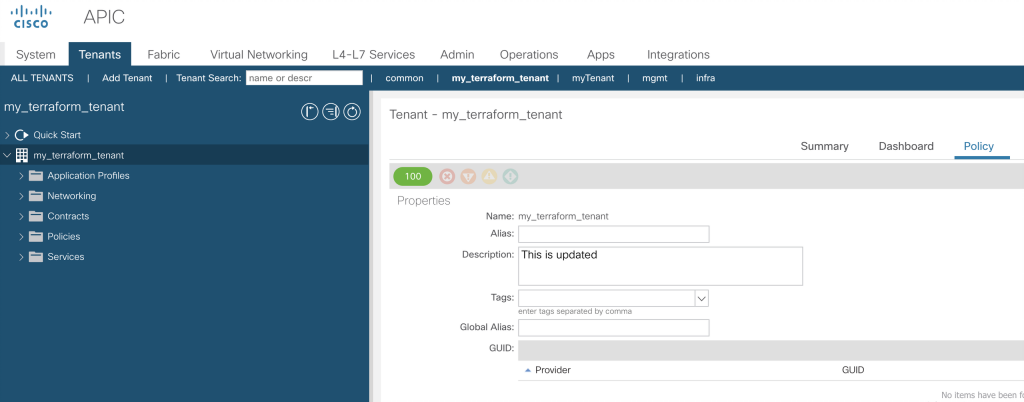Click the yellow minor faults warning icon
1024x402 pixels.
pyautogui.click(x=489, y=176)
